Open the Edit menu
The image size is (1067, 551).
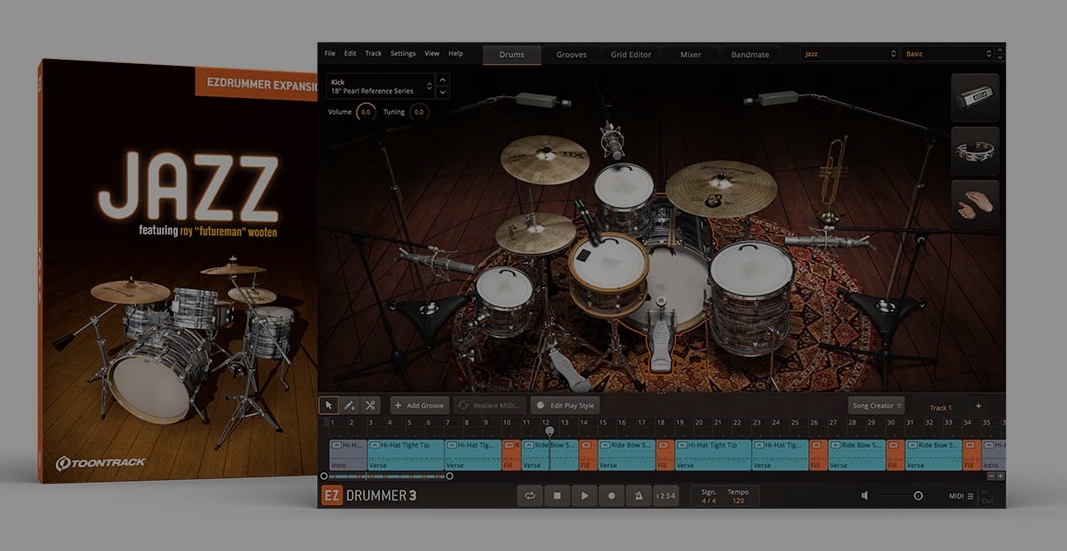[350, 53]
